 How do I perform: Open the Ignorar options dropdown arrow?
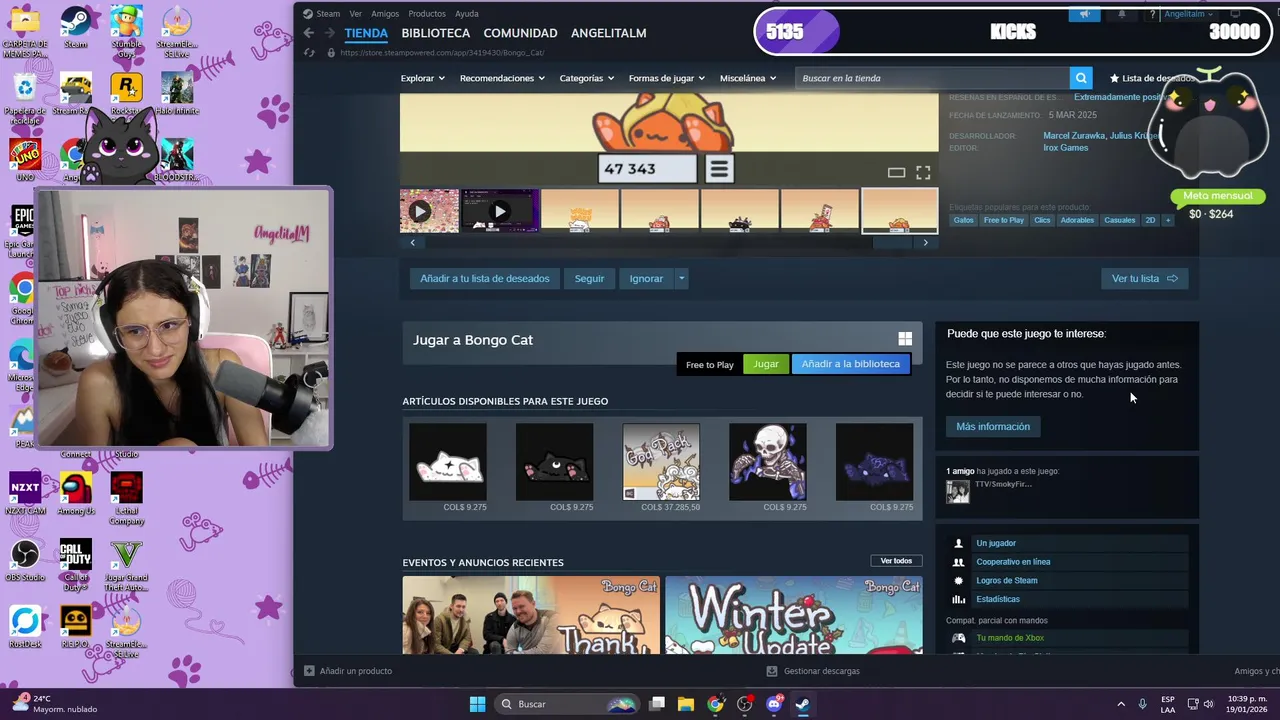[x=681, y=279]
